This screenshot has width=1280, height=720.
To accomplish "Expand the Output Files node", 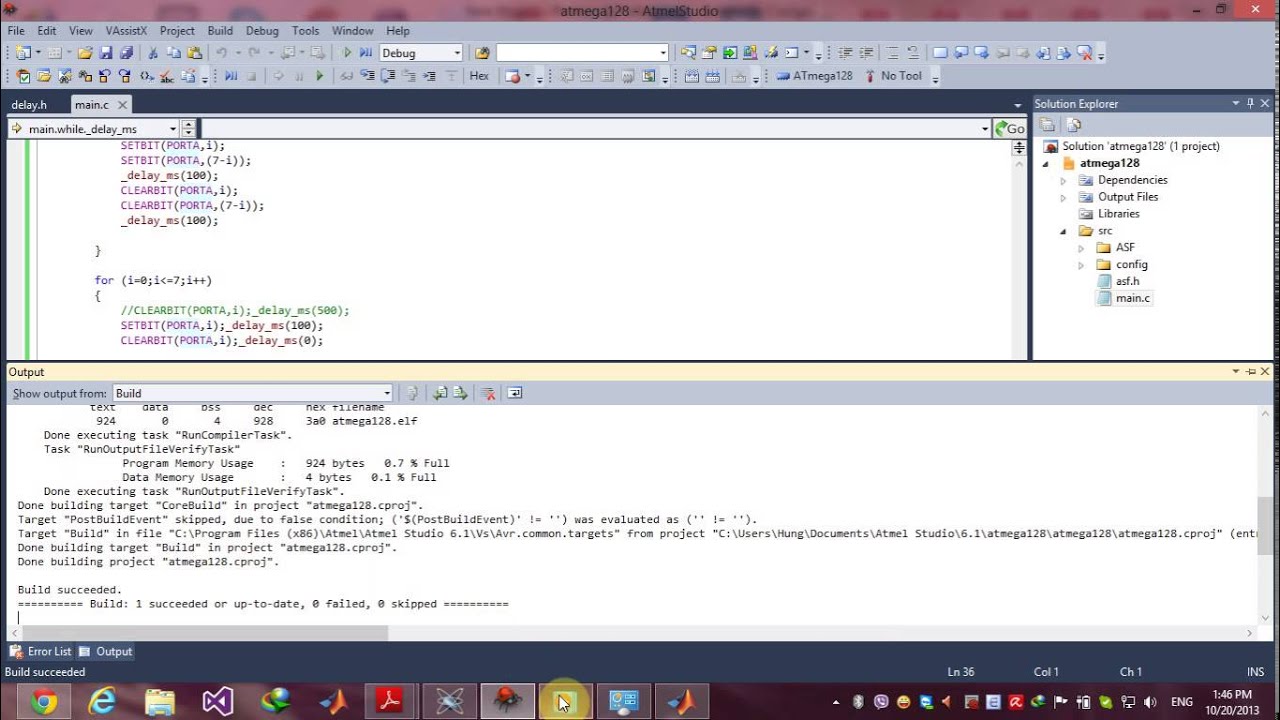I will click(x=1064, y=197).
